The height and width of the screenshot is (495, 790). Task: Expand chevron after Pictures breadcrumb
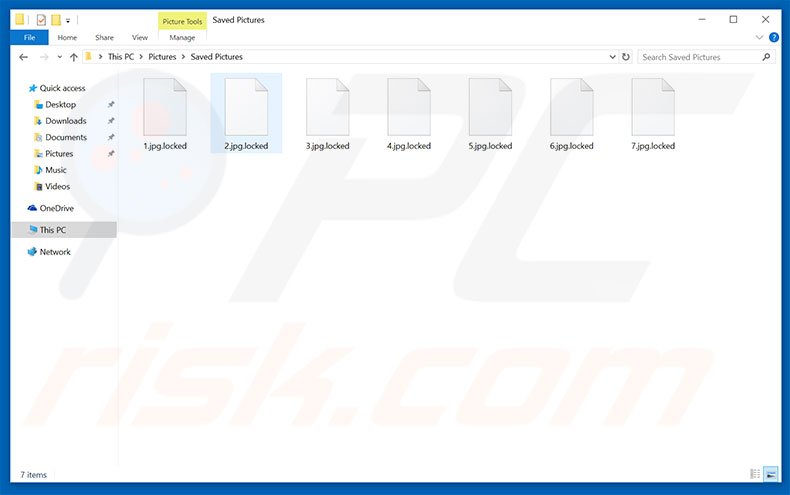183,57
